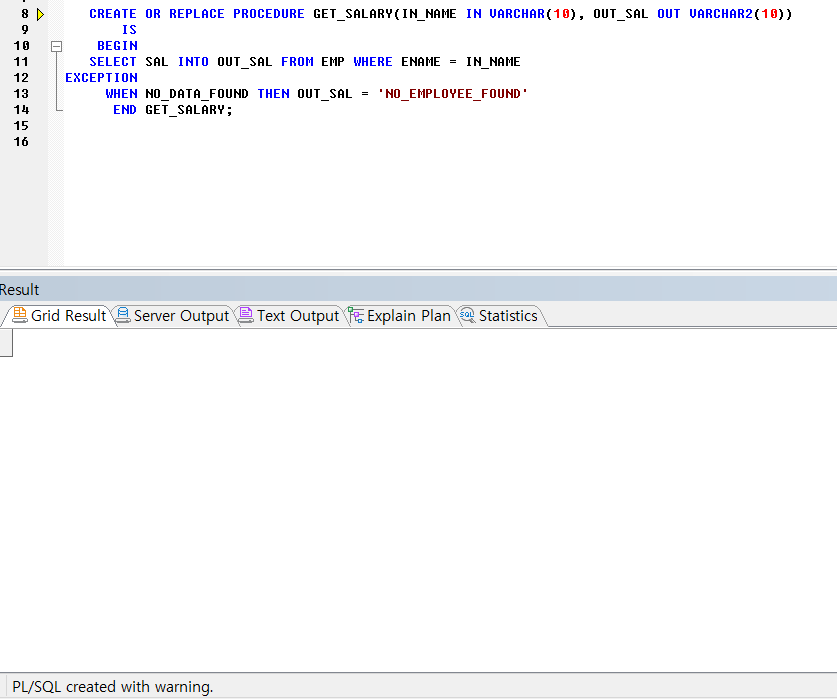Click the PROCEDURE keyword on line 8
This screenshot has height=699, width=837.
pos(269,14)
